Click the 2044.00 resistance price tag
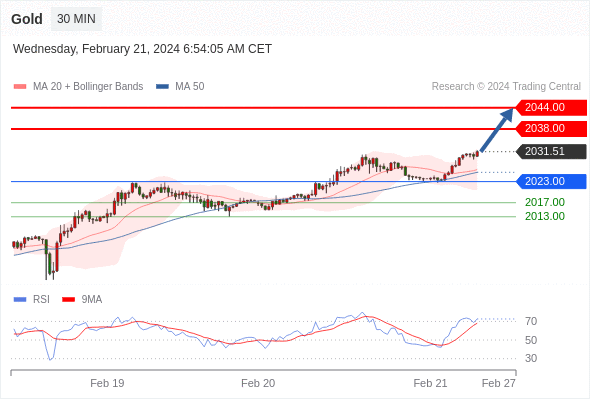Viewport: 590px width, 400px height. tap(551, 108)
